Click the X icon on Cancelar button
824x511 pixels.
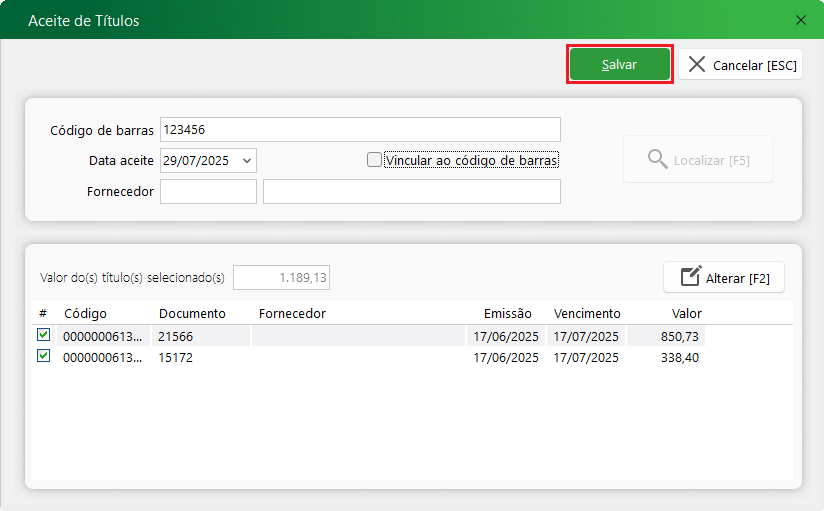(x=697, y=64)
